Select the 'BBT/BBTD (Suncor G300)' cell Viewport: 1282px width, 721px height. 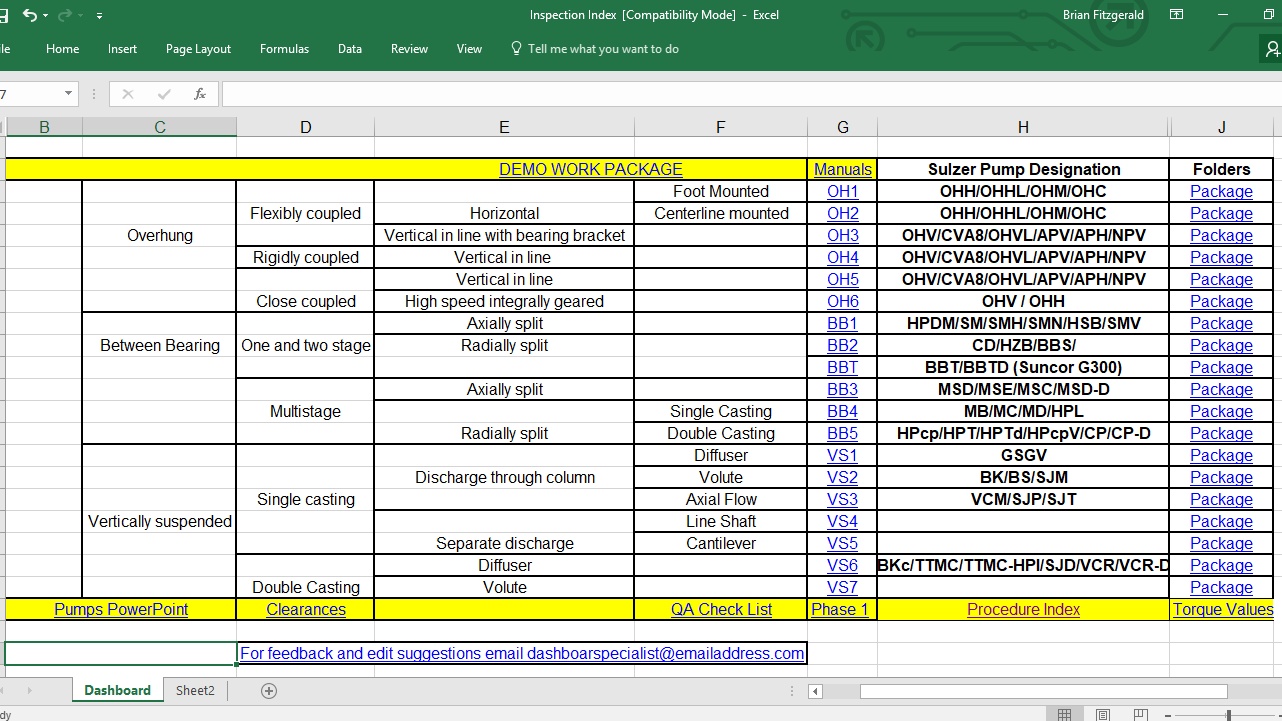1024,368
